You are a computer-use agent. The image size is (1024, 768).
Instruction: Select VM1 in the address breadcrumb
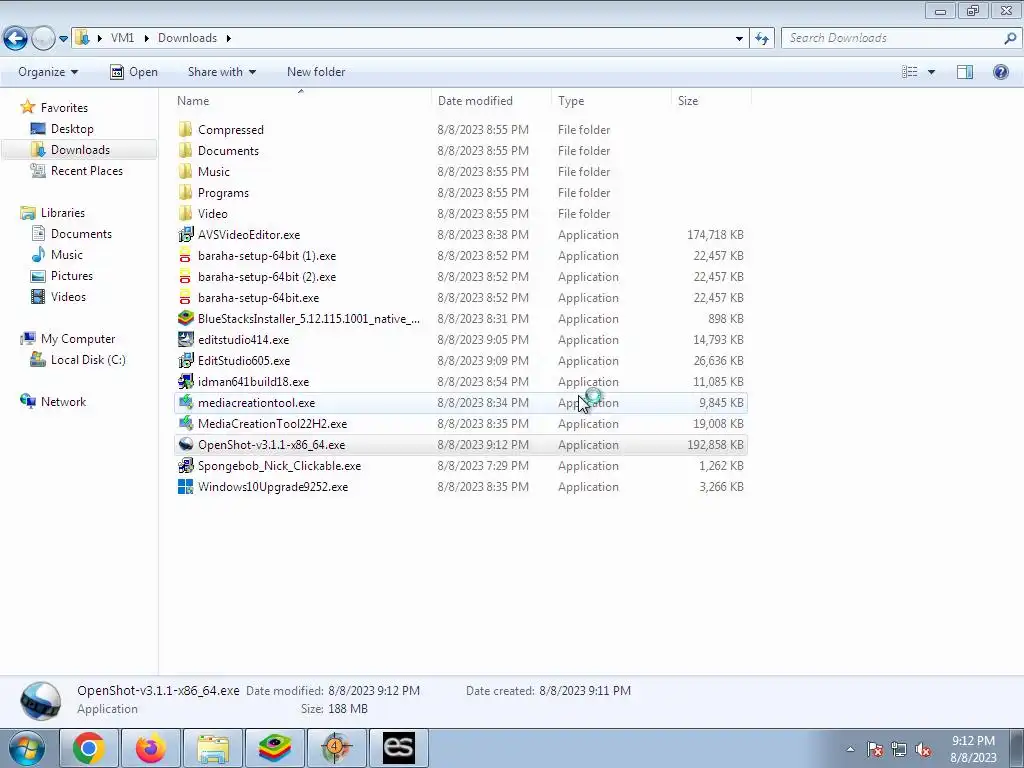123,38
